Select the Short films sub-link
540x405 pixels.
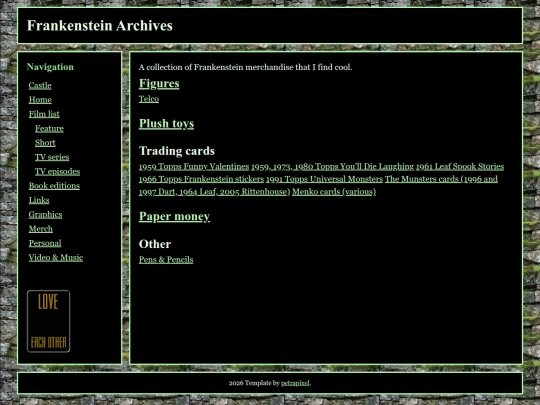click(x=45, y=143)
